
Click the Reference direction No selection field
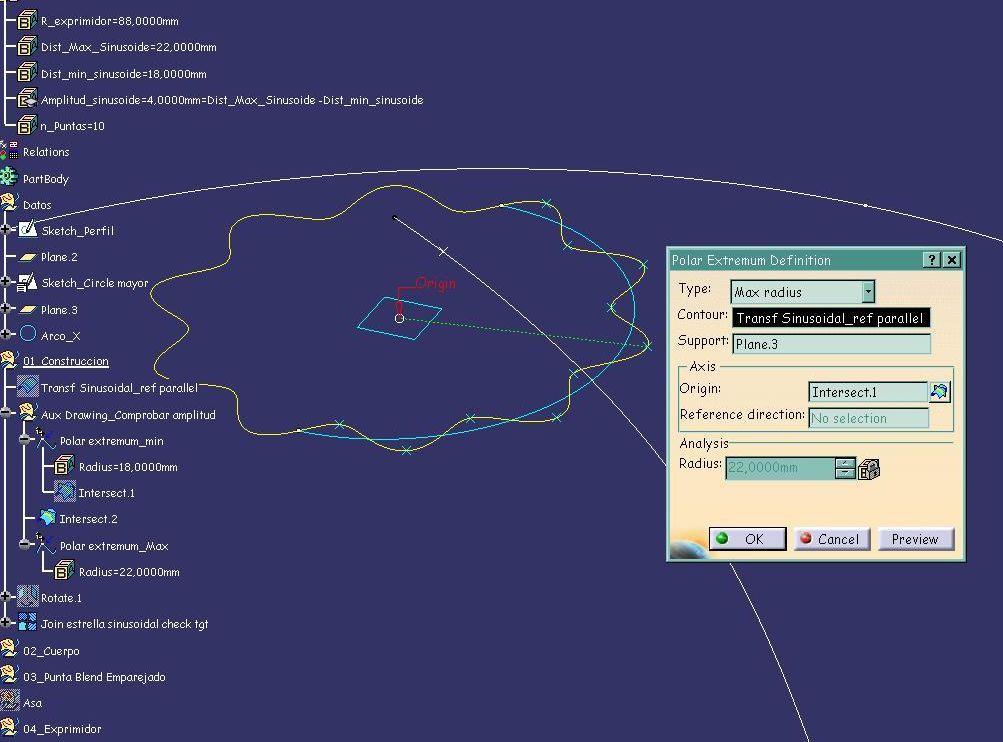click(868, 418)
